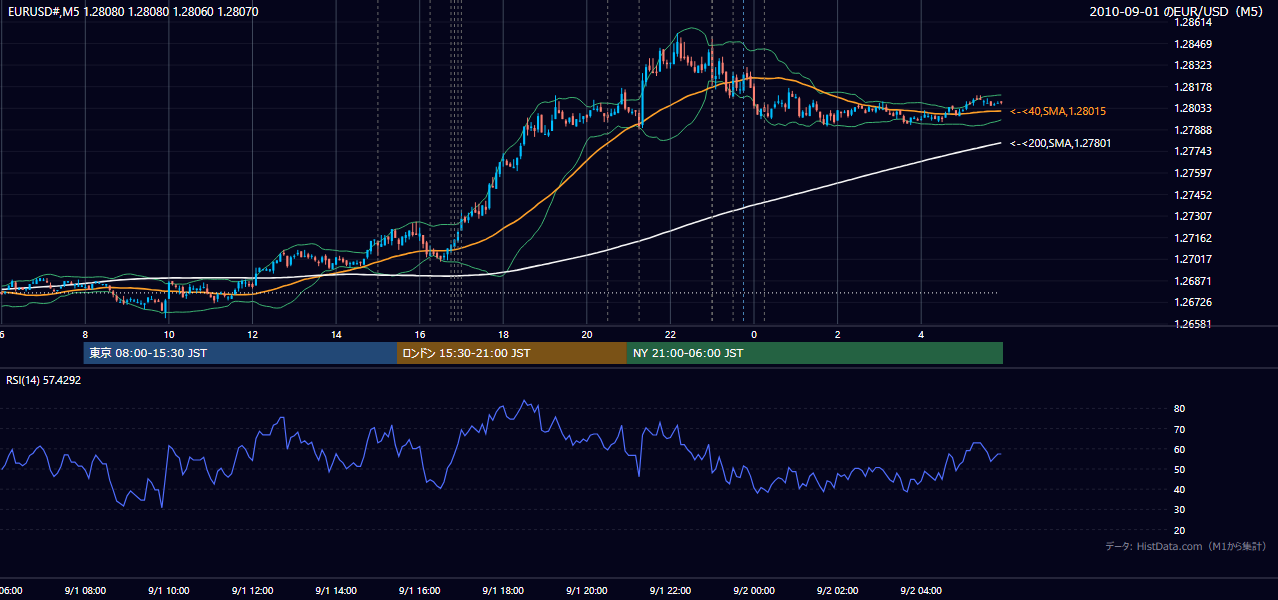The height and width of the screenshot is (600, 1278).
Task: Click hour label 14 under the price chart
Action: [x=336, y=334]
